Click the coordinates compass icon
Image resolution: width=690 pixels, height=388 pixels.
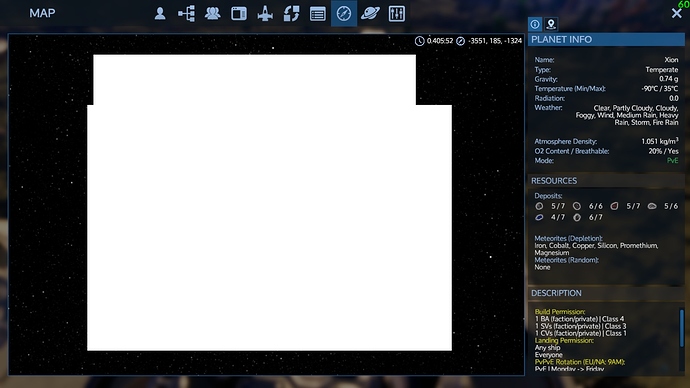click(460, 41)
